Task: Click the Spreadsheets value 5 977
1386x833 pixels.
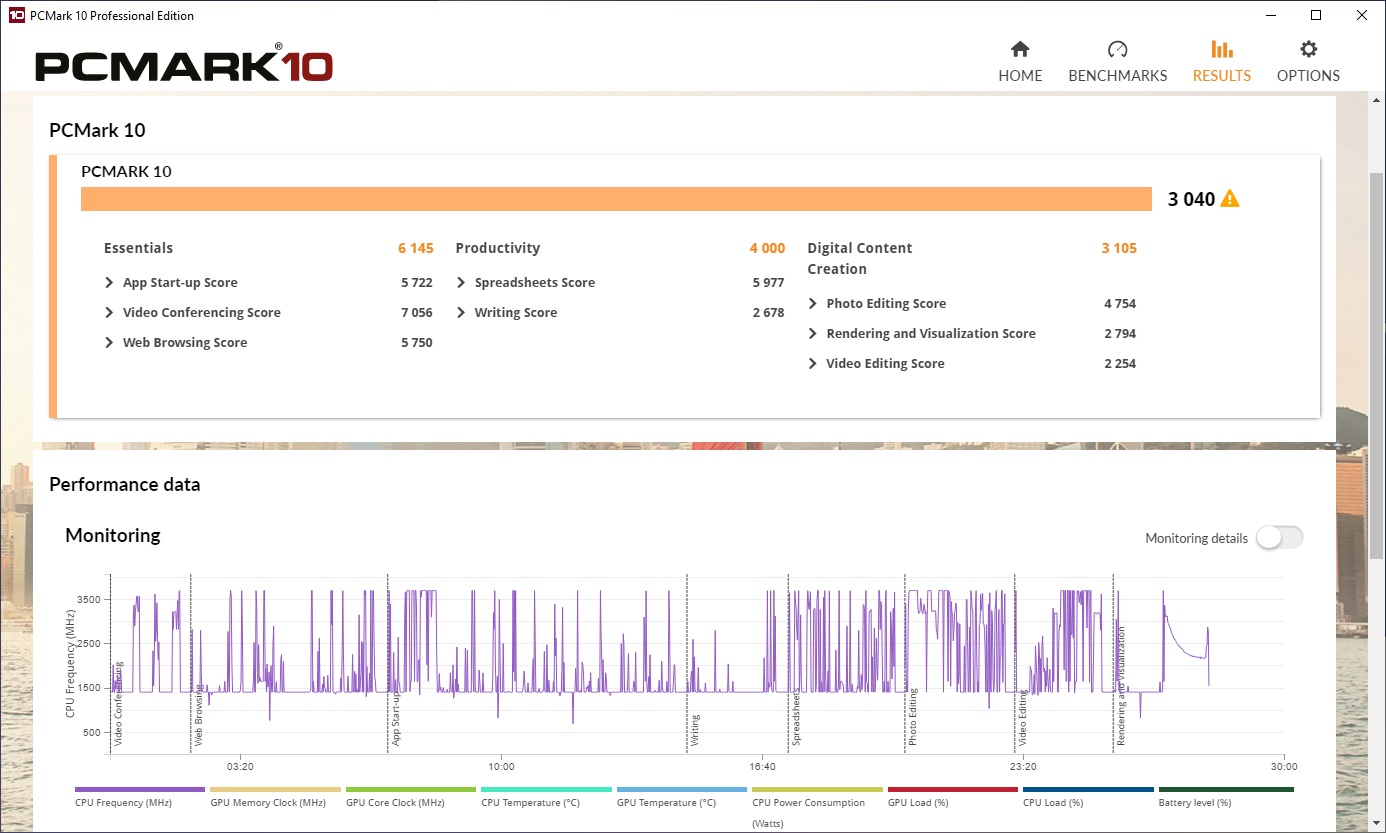Action: [769, 283]
